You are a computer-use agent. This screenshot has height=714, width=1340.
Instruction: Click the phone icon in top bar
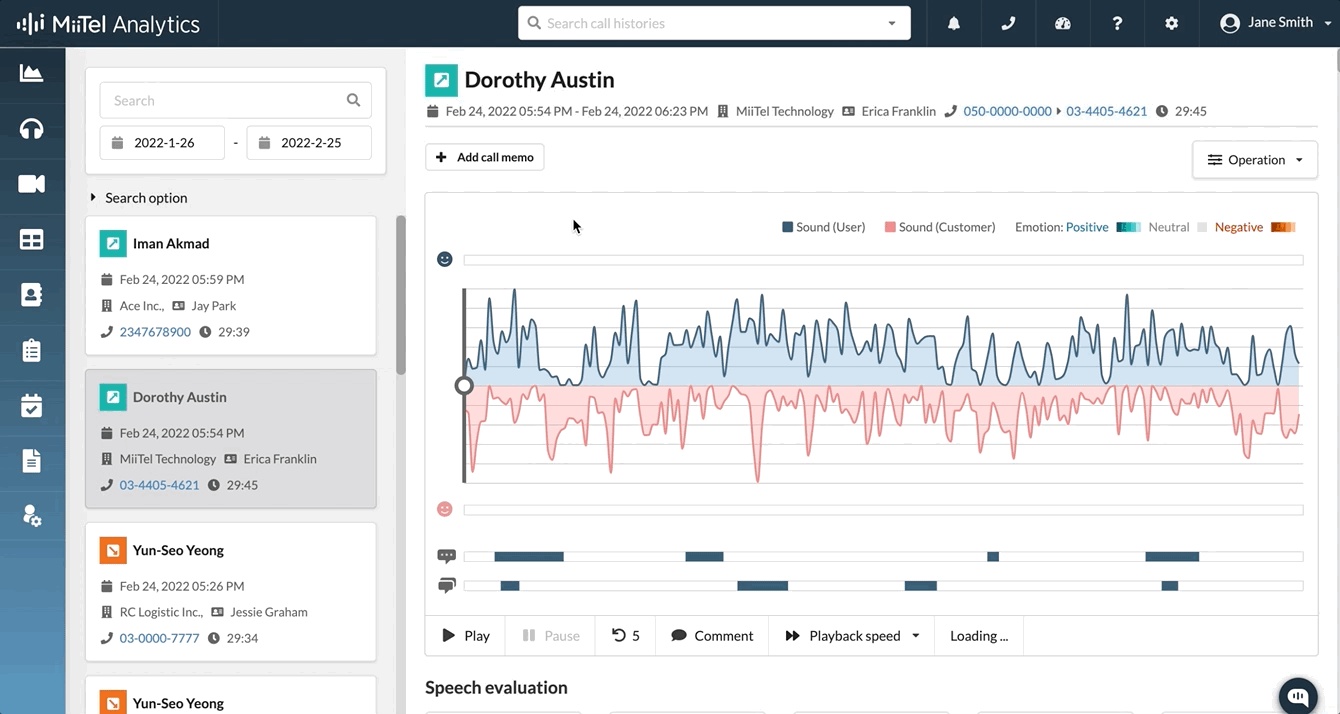[x=1008, y=23]
